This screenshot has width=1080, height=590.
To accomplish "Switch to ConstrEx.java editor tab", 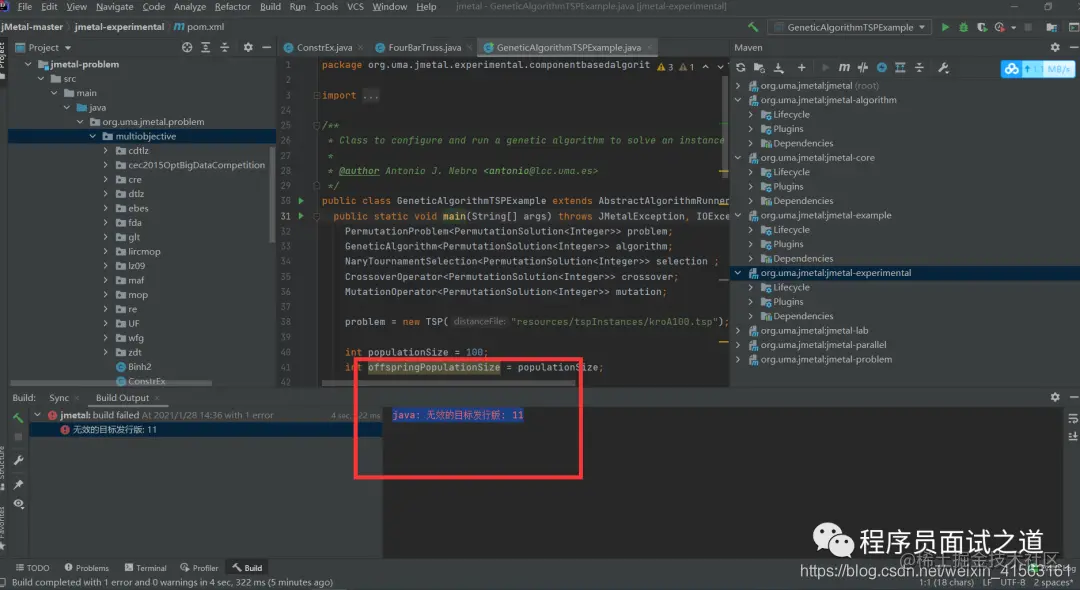I will pyautogui.click(x=318, y=48).
